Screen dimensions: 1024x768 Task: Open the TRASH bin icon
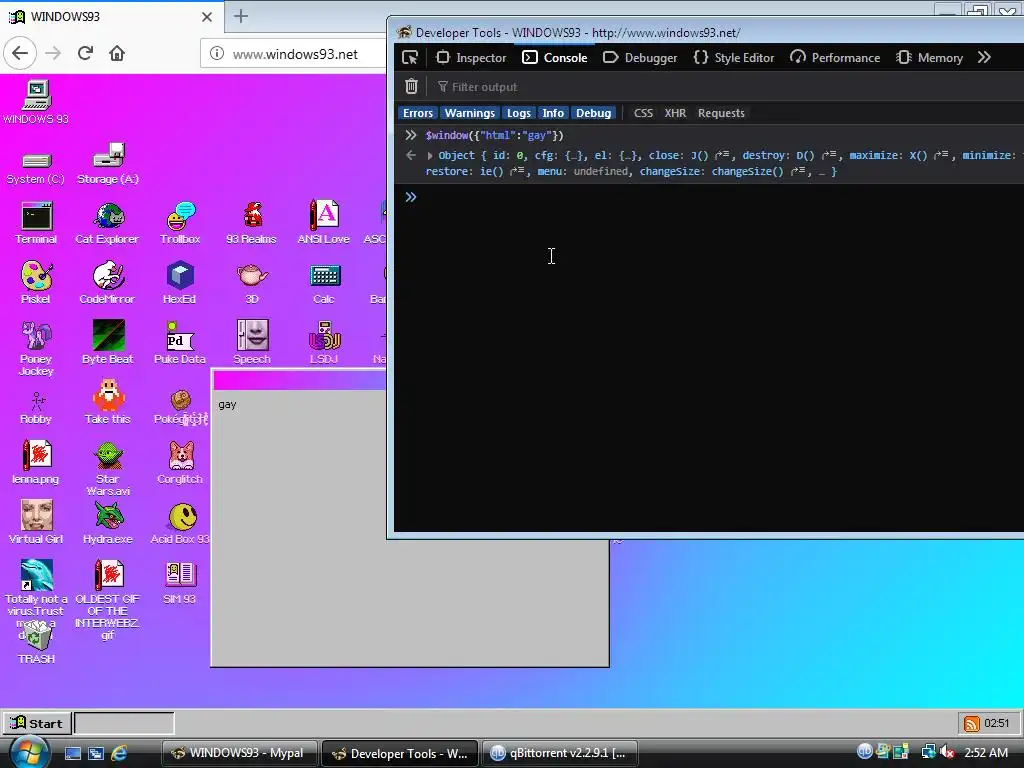(x=36, y=643)
